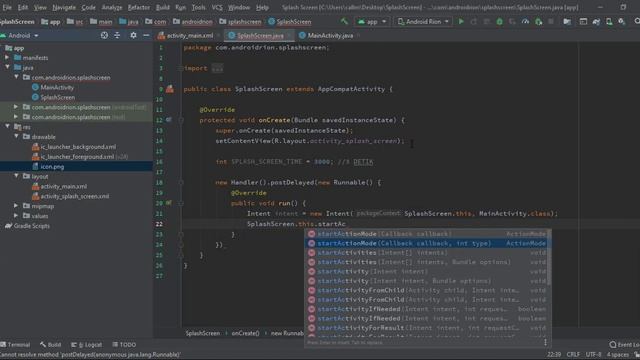
Task: Collapse the res folder
Action: pos(7,127)
